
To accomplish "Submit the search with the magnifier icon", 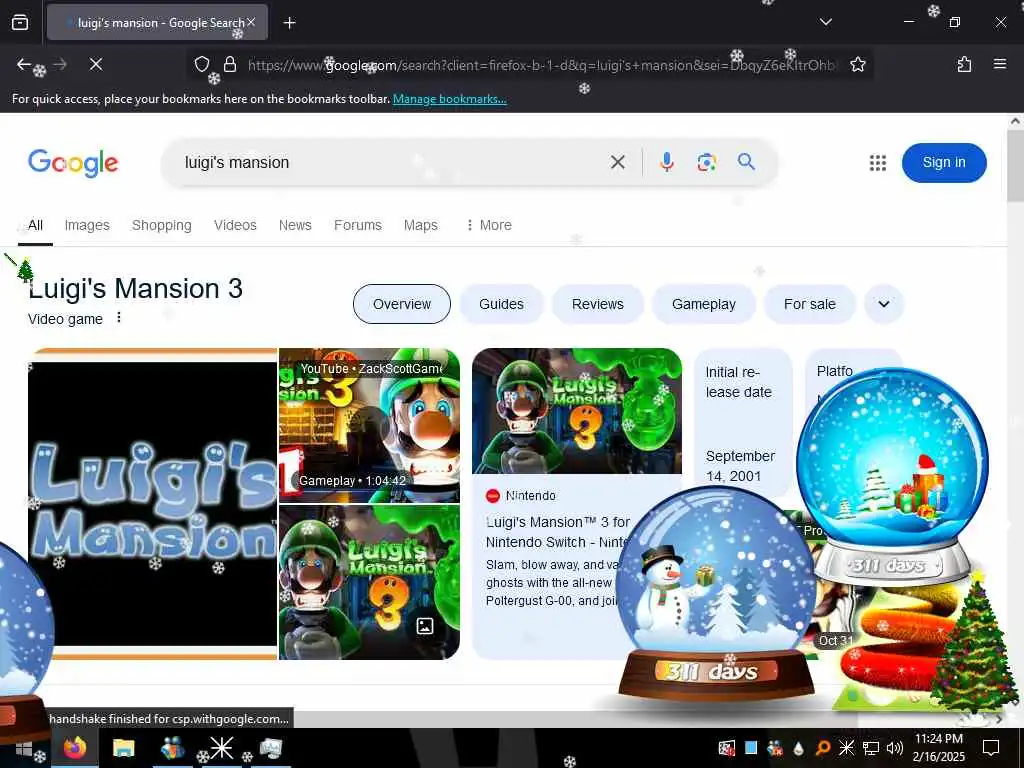I will [746, 161].
